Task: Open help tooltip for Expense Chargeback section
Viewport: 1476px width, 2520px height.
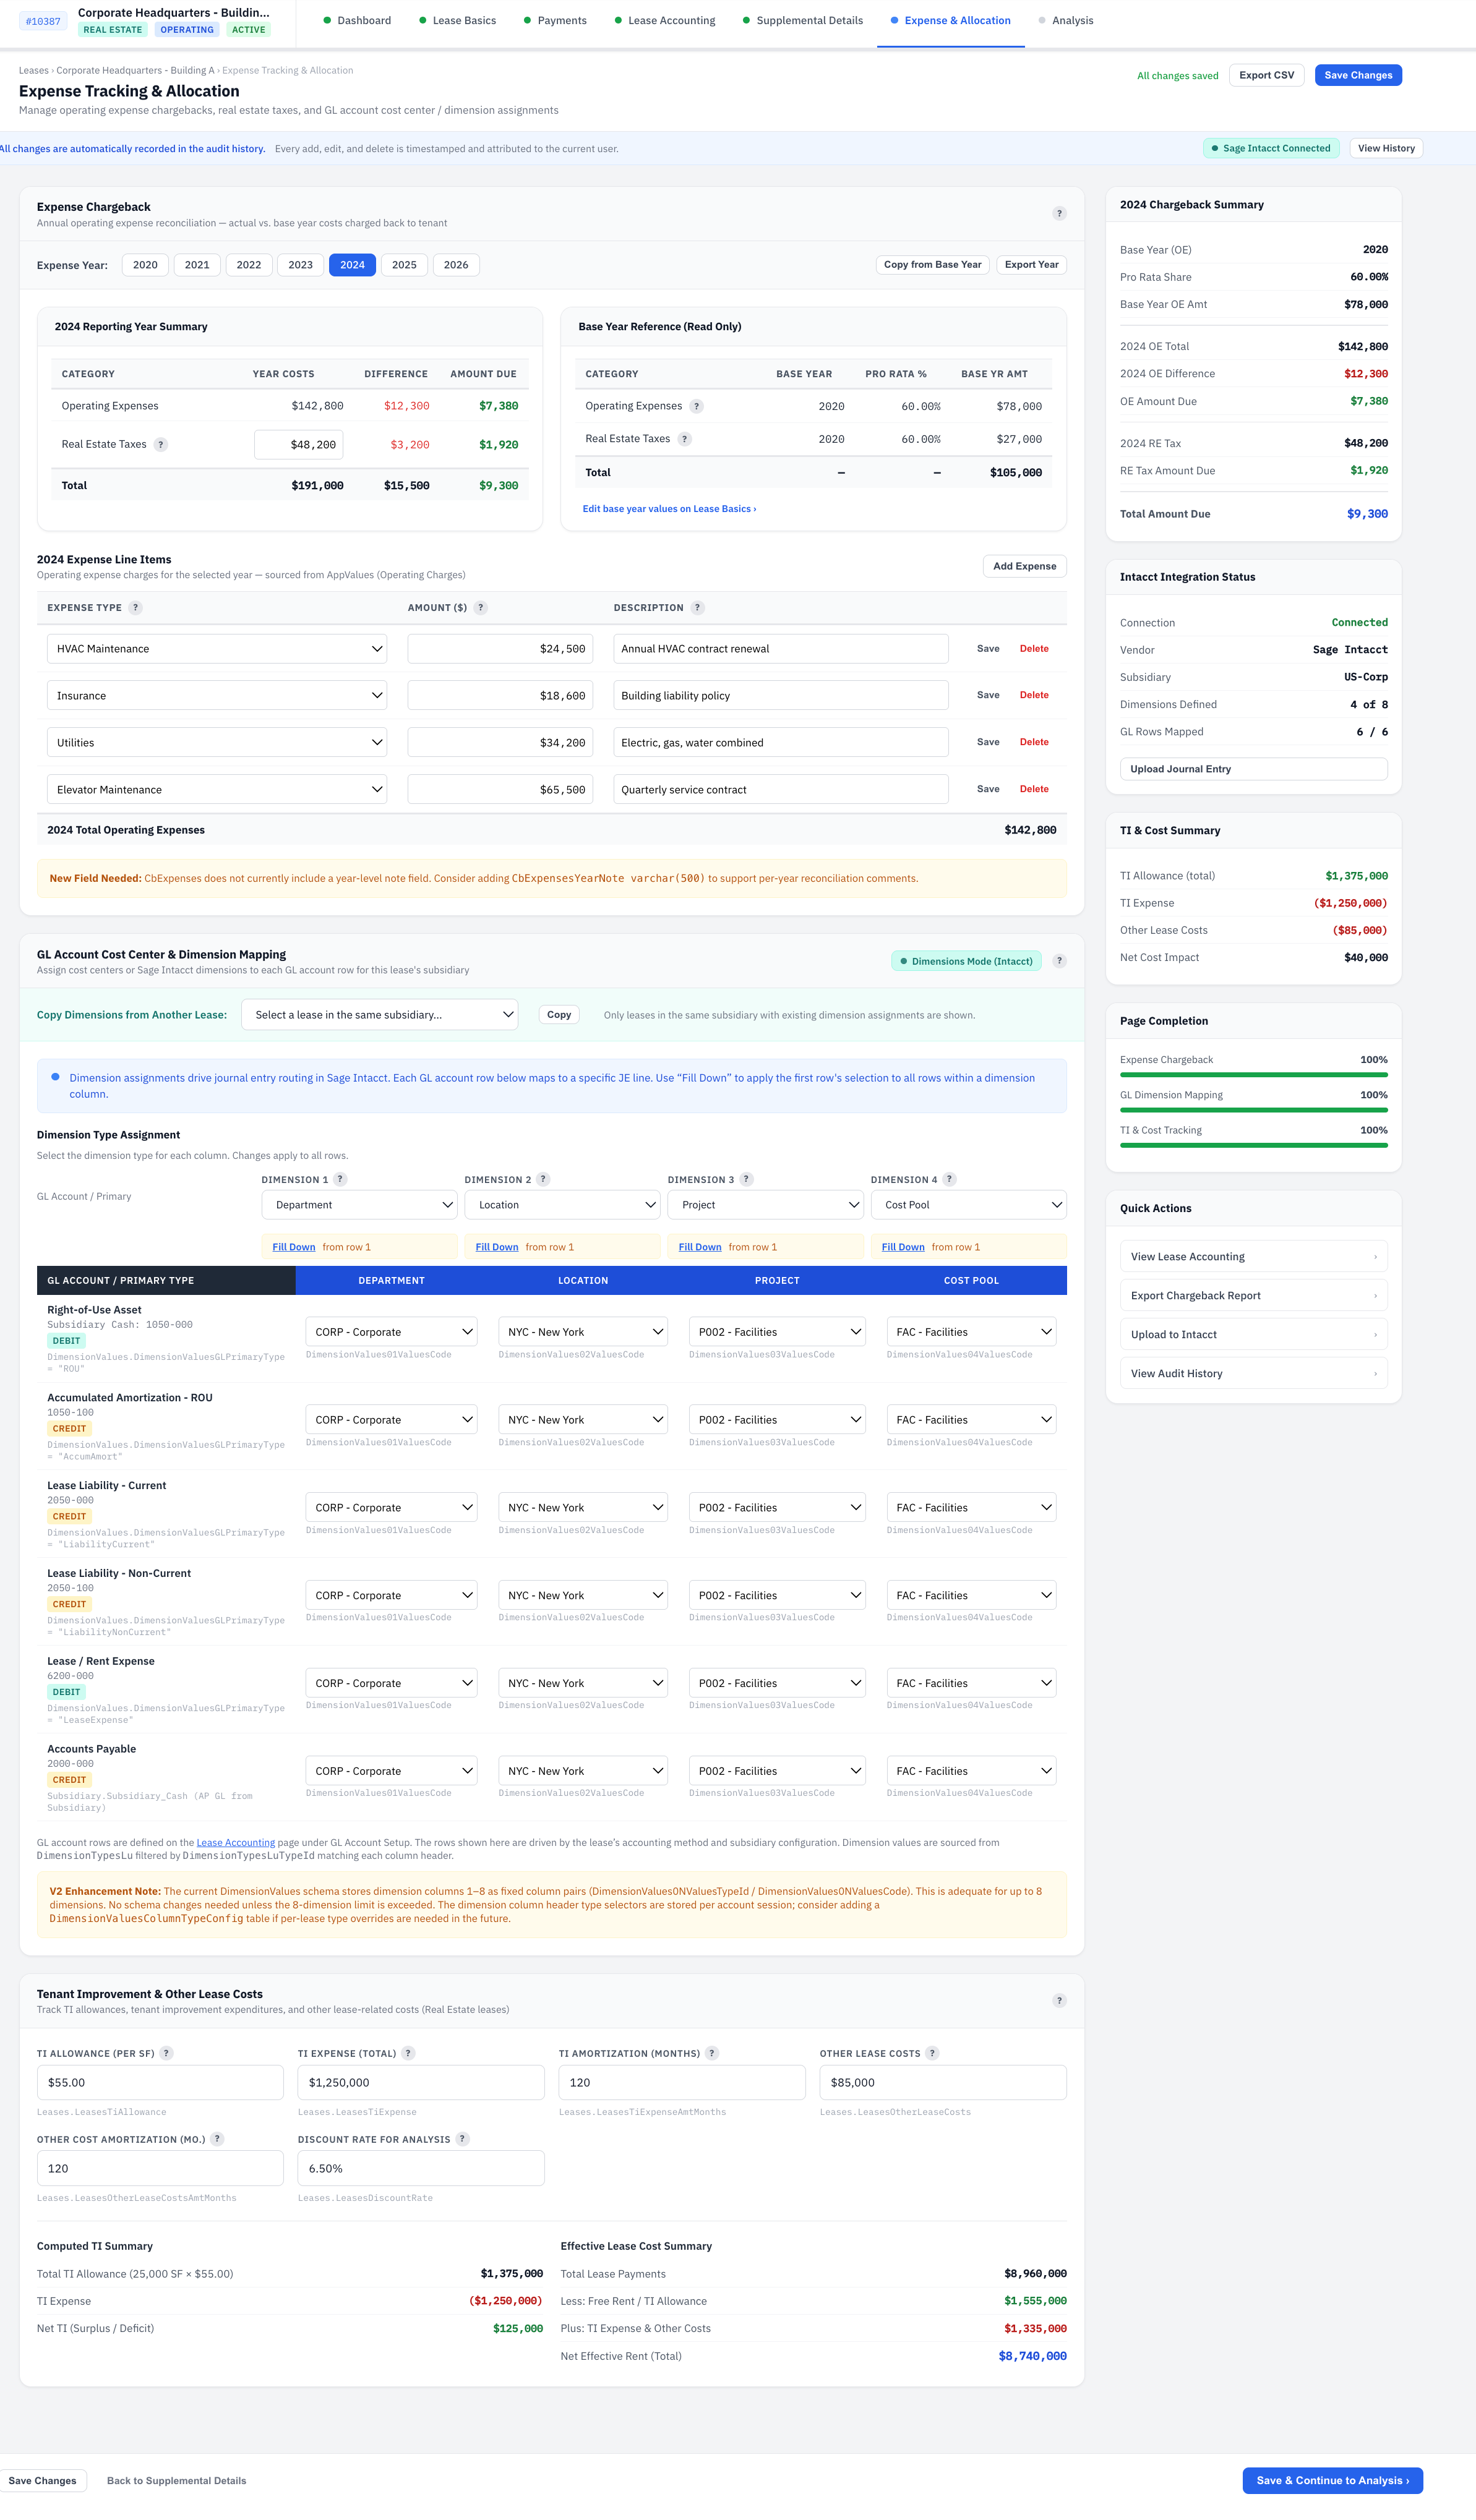Action: point(1059,213)
